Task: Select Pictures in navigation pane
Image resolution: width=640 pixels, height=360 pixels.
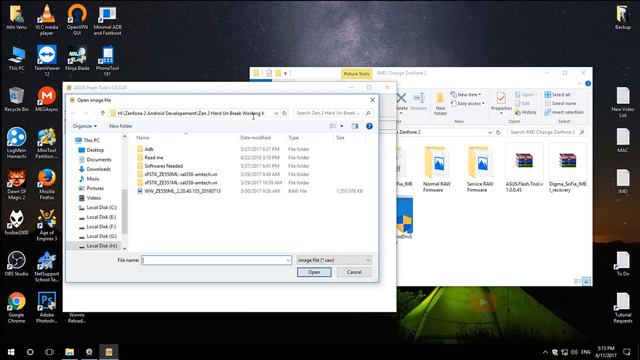Action: [x=91, y=188]
